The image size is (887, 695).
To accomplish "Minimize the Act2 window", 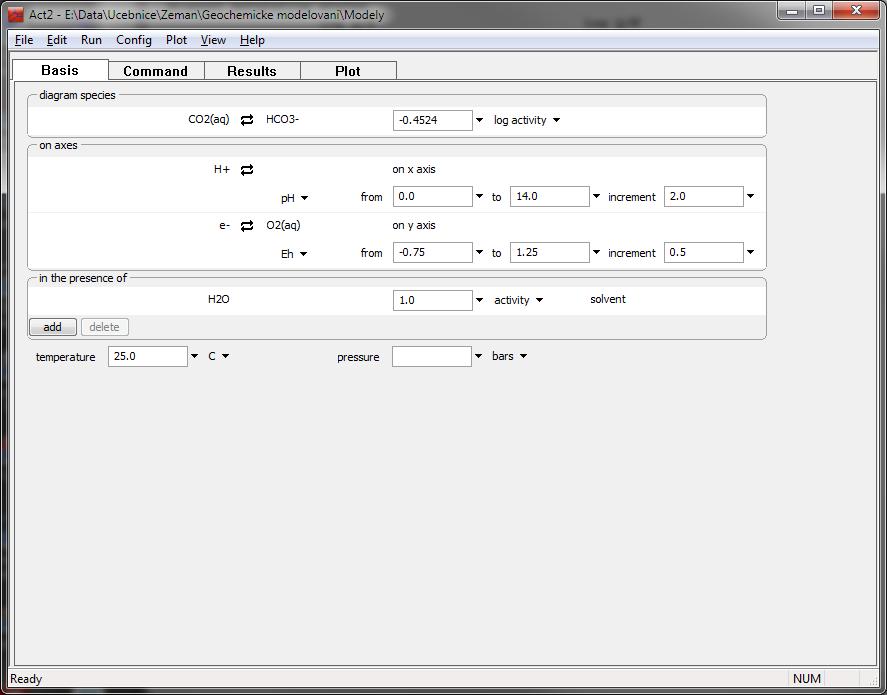I will coord(793,11).
